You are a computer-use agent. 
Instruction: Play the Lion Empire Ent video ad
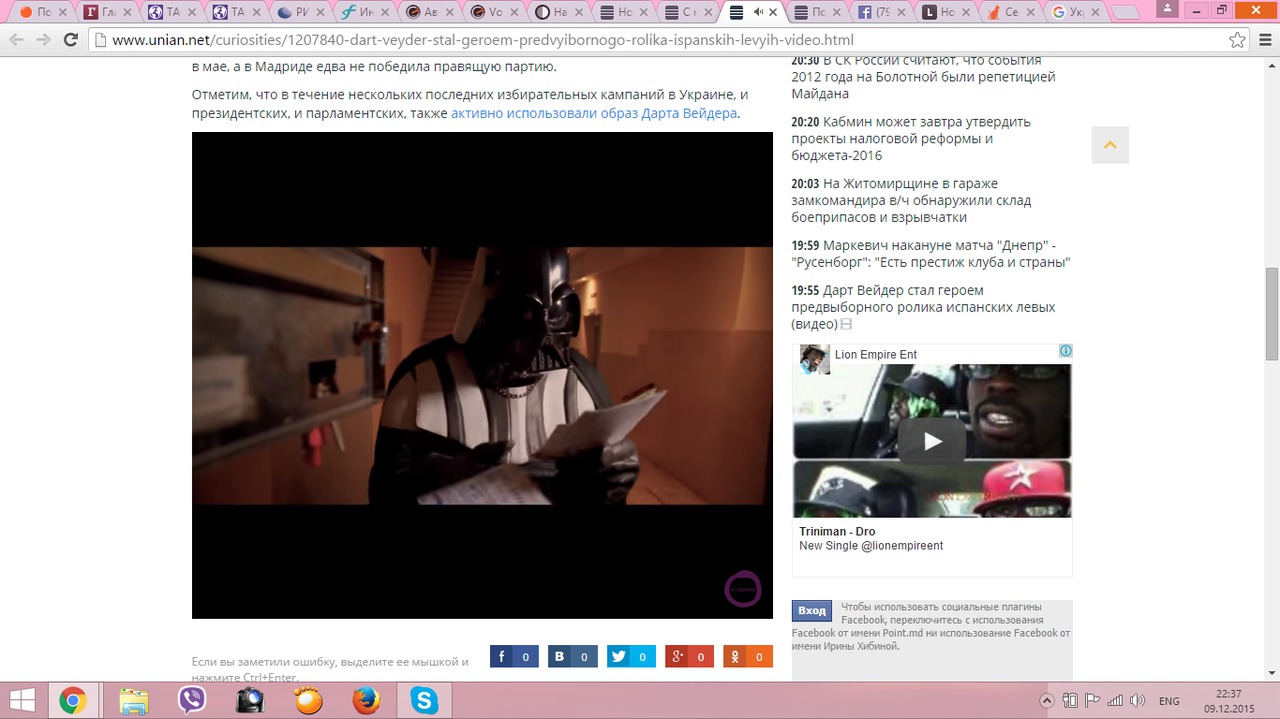coord(932,441)
